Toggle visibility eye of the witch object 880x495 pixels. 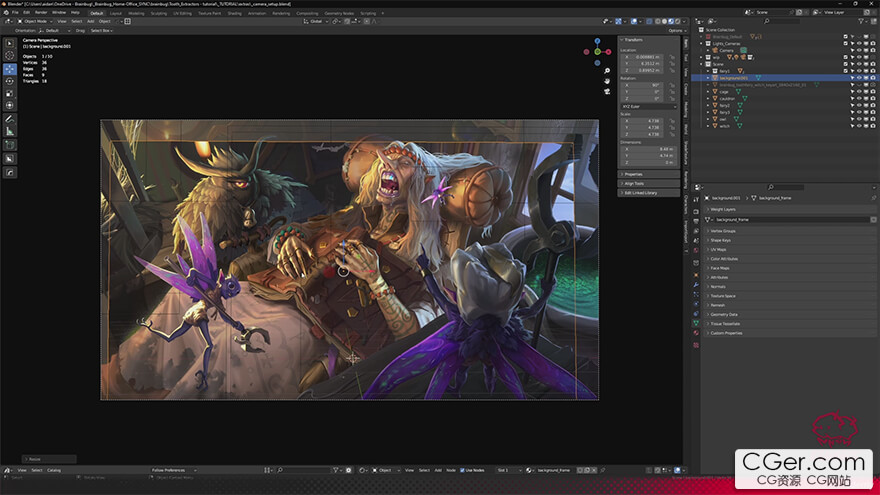(x=859, y=126)
